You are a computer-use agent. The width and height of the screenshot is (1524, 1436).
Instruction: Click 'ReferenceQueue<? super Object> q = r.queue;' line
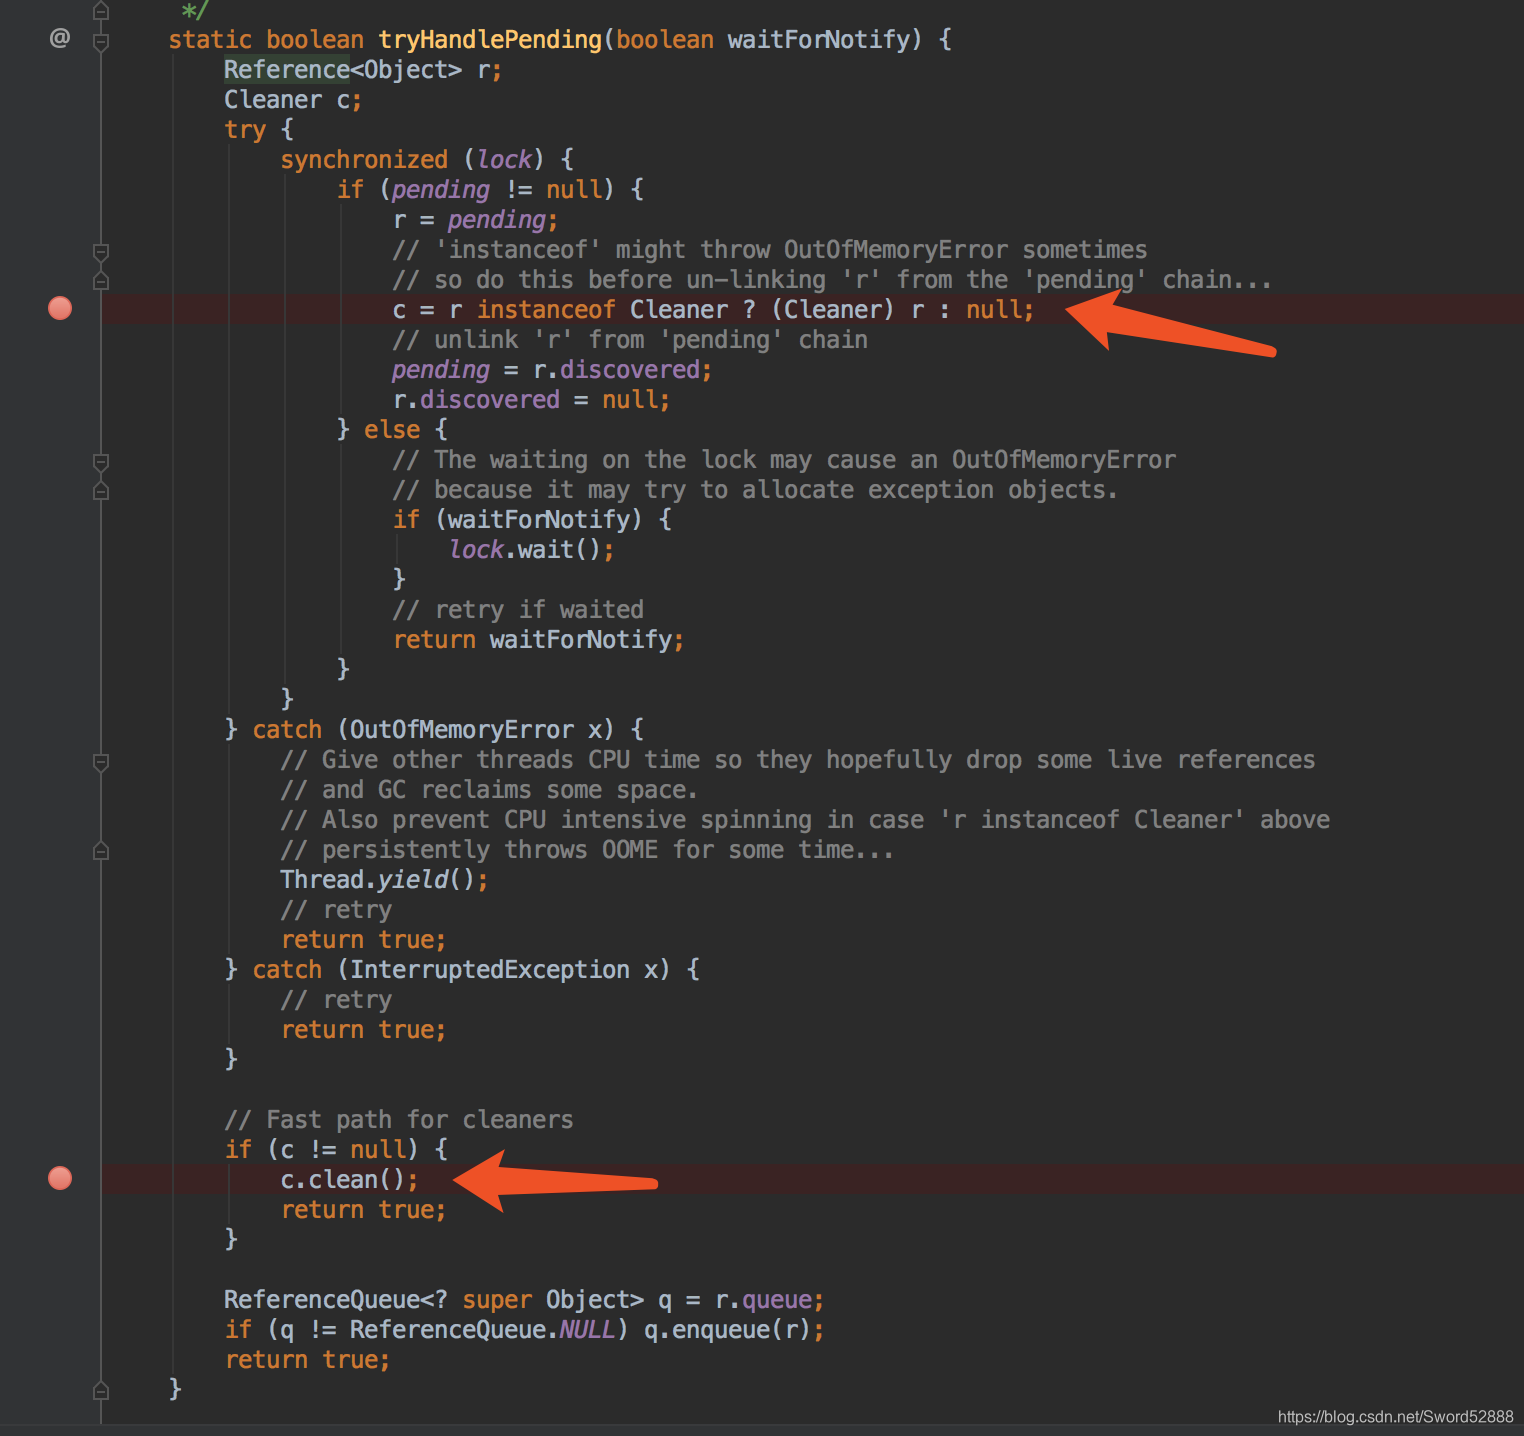(524, 1299)
